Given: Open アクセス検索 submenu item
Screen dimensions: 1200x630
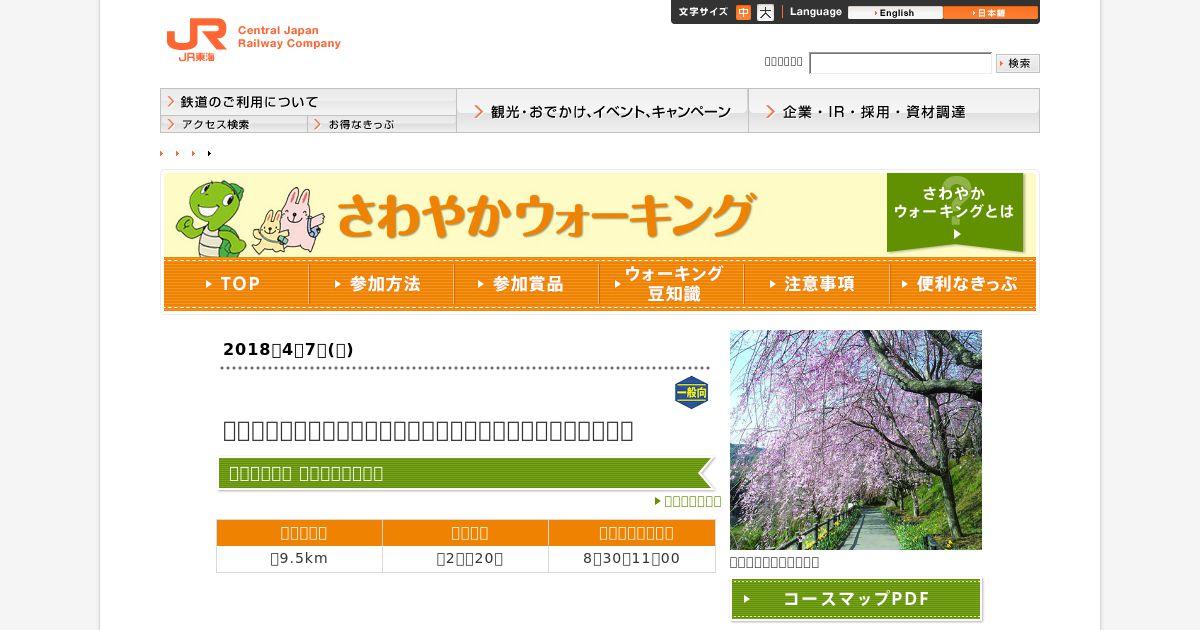Looking at the screenshot, I should pos(234,124).
